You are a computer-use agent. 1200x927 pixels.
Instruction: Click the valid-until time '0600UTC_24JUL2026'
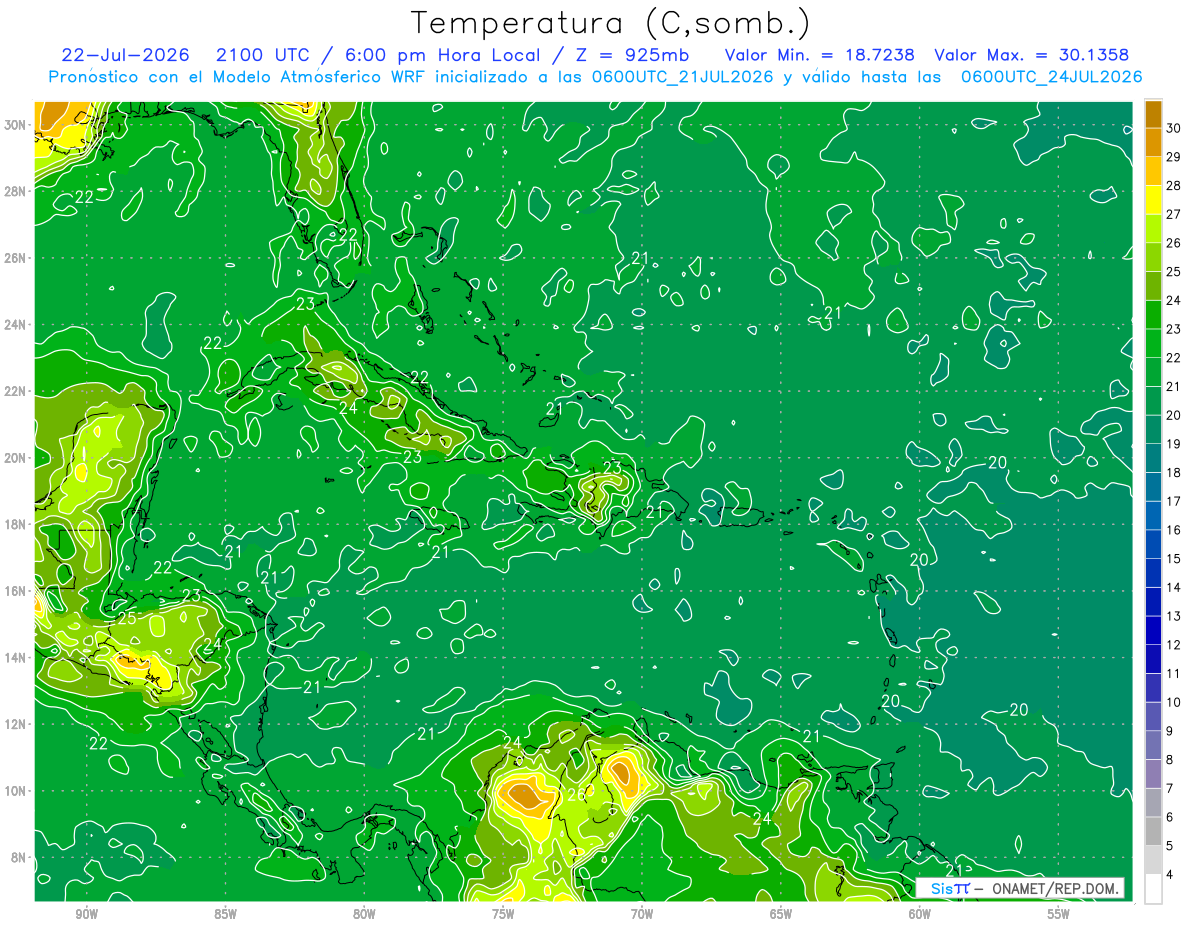click(1051, 77)
